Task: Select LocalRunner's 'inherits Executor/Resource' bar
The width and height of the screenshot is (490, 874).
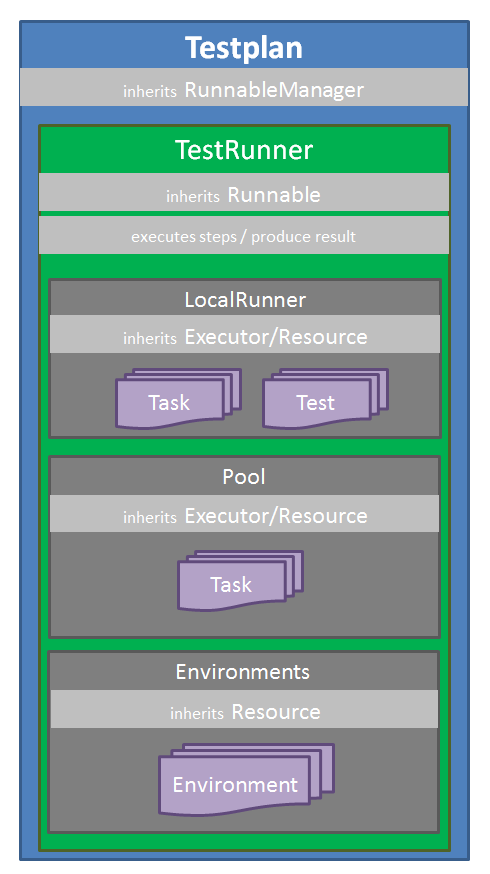Action: coord(245,334)
